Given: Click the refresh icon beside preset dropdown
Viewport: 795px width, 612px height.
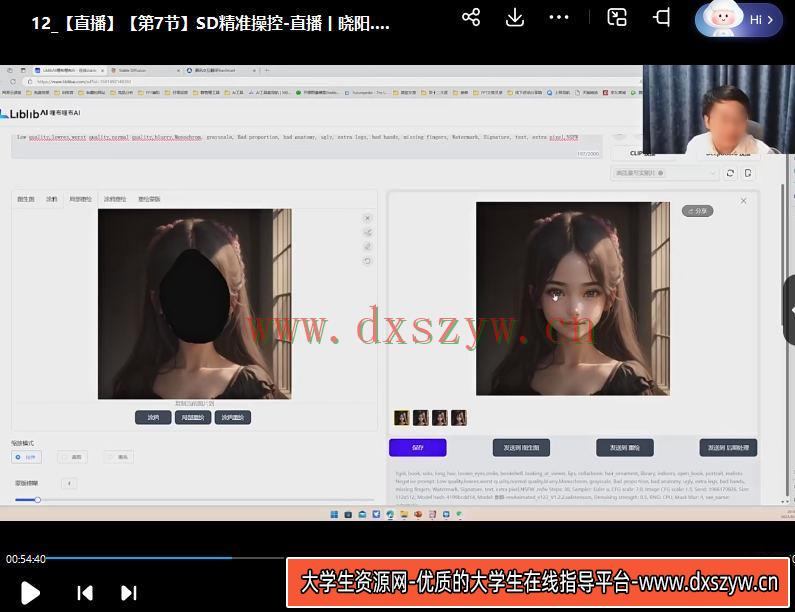Looking at the screenshot, I should click(730, 173).
